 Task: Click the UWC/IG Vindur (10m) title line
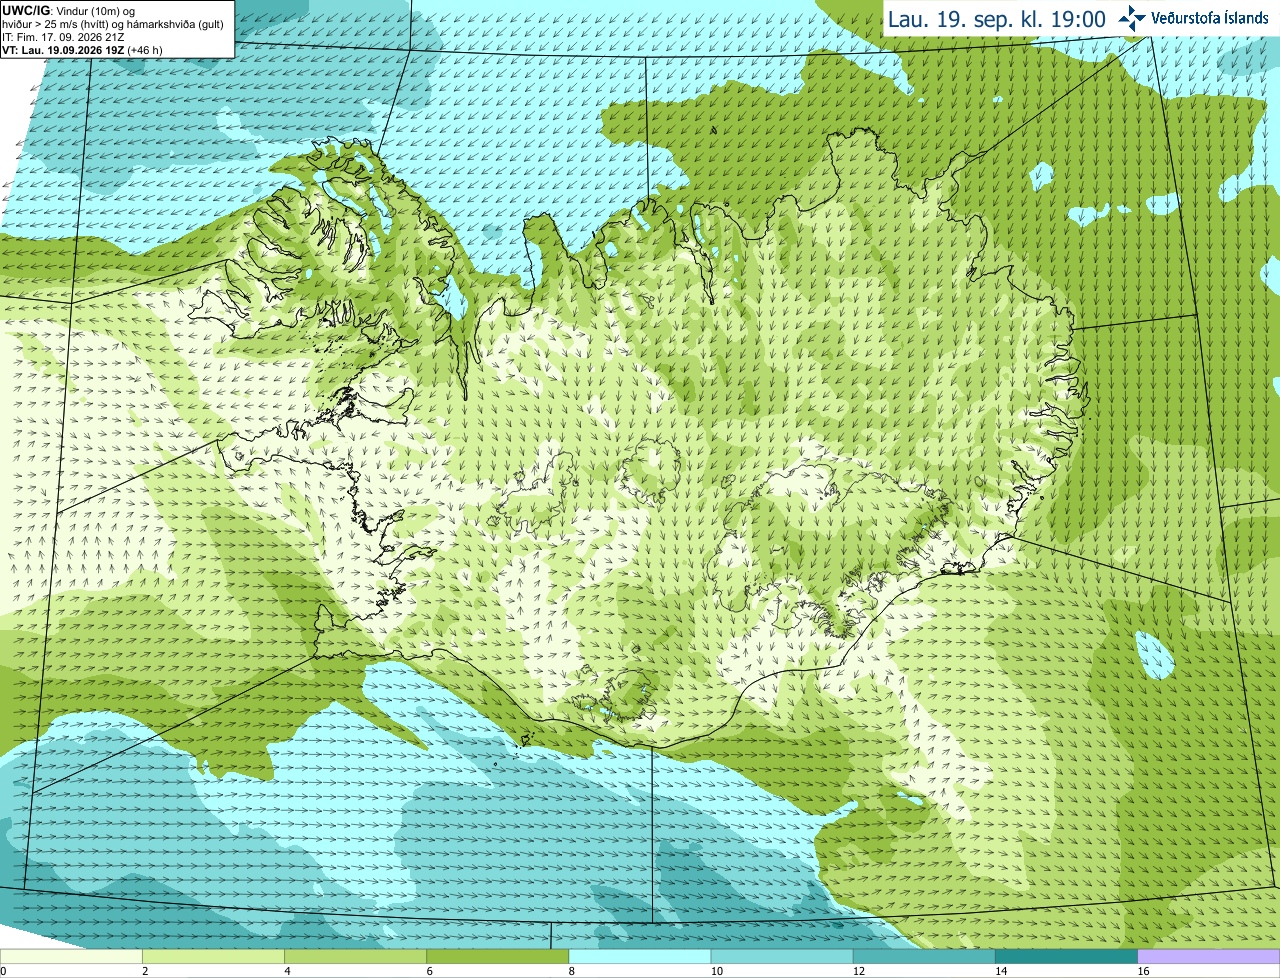pos(68,11)
